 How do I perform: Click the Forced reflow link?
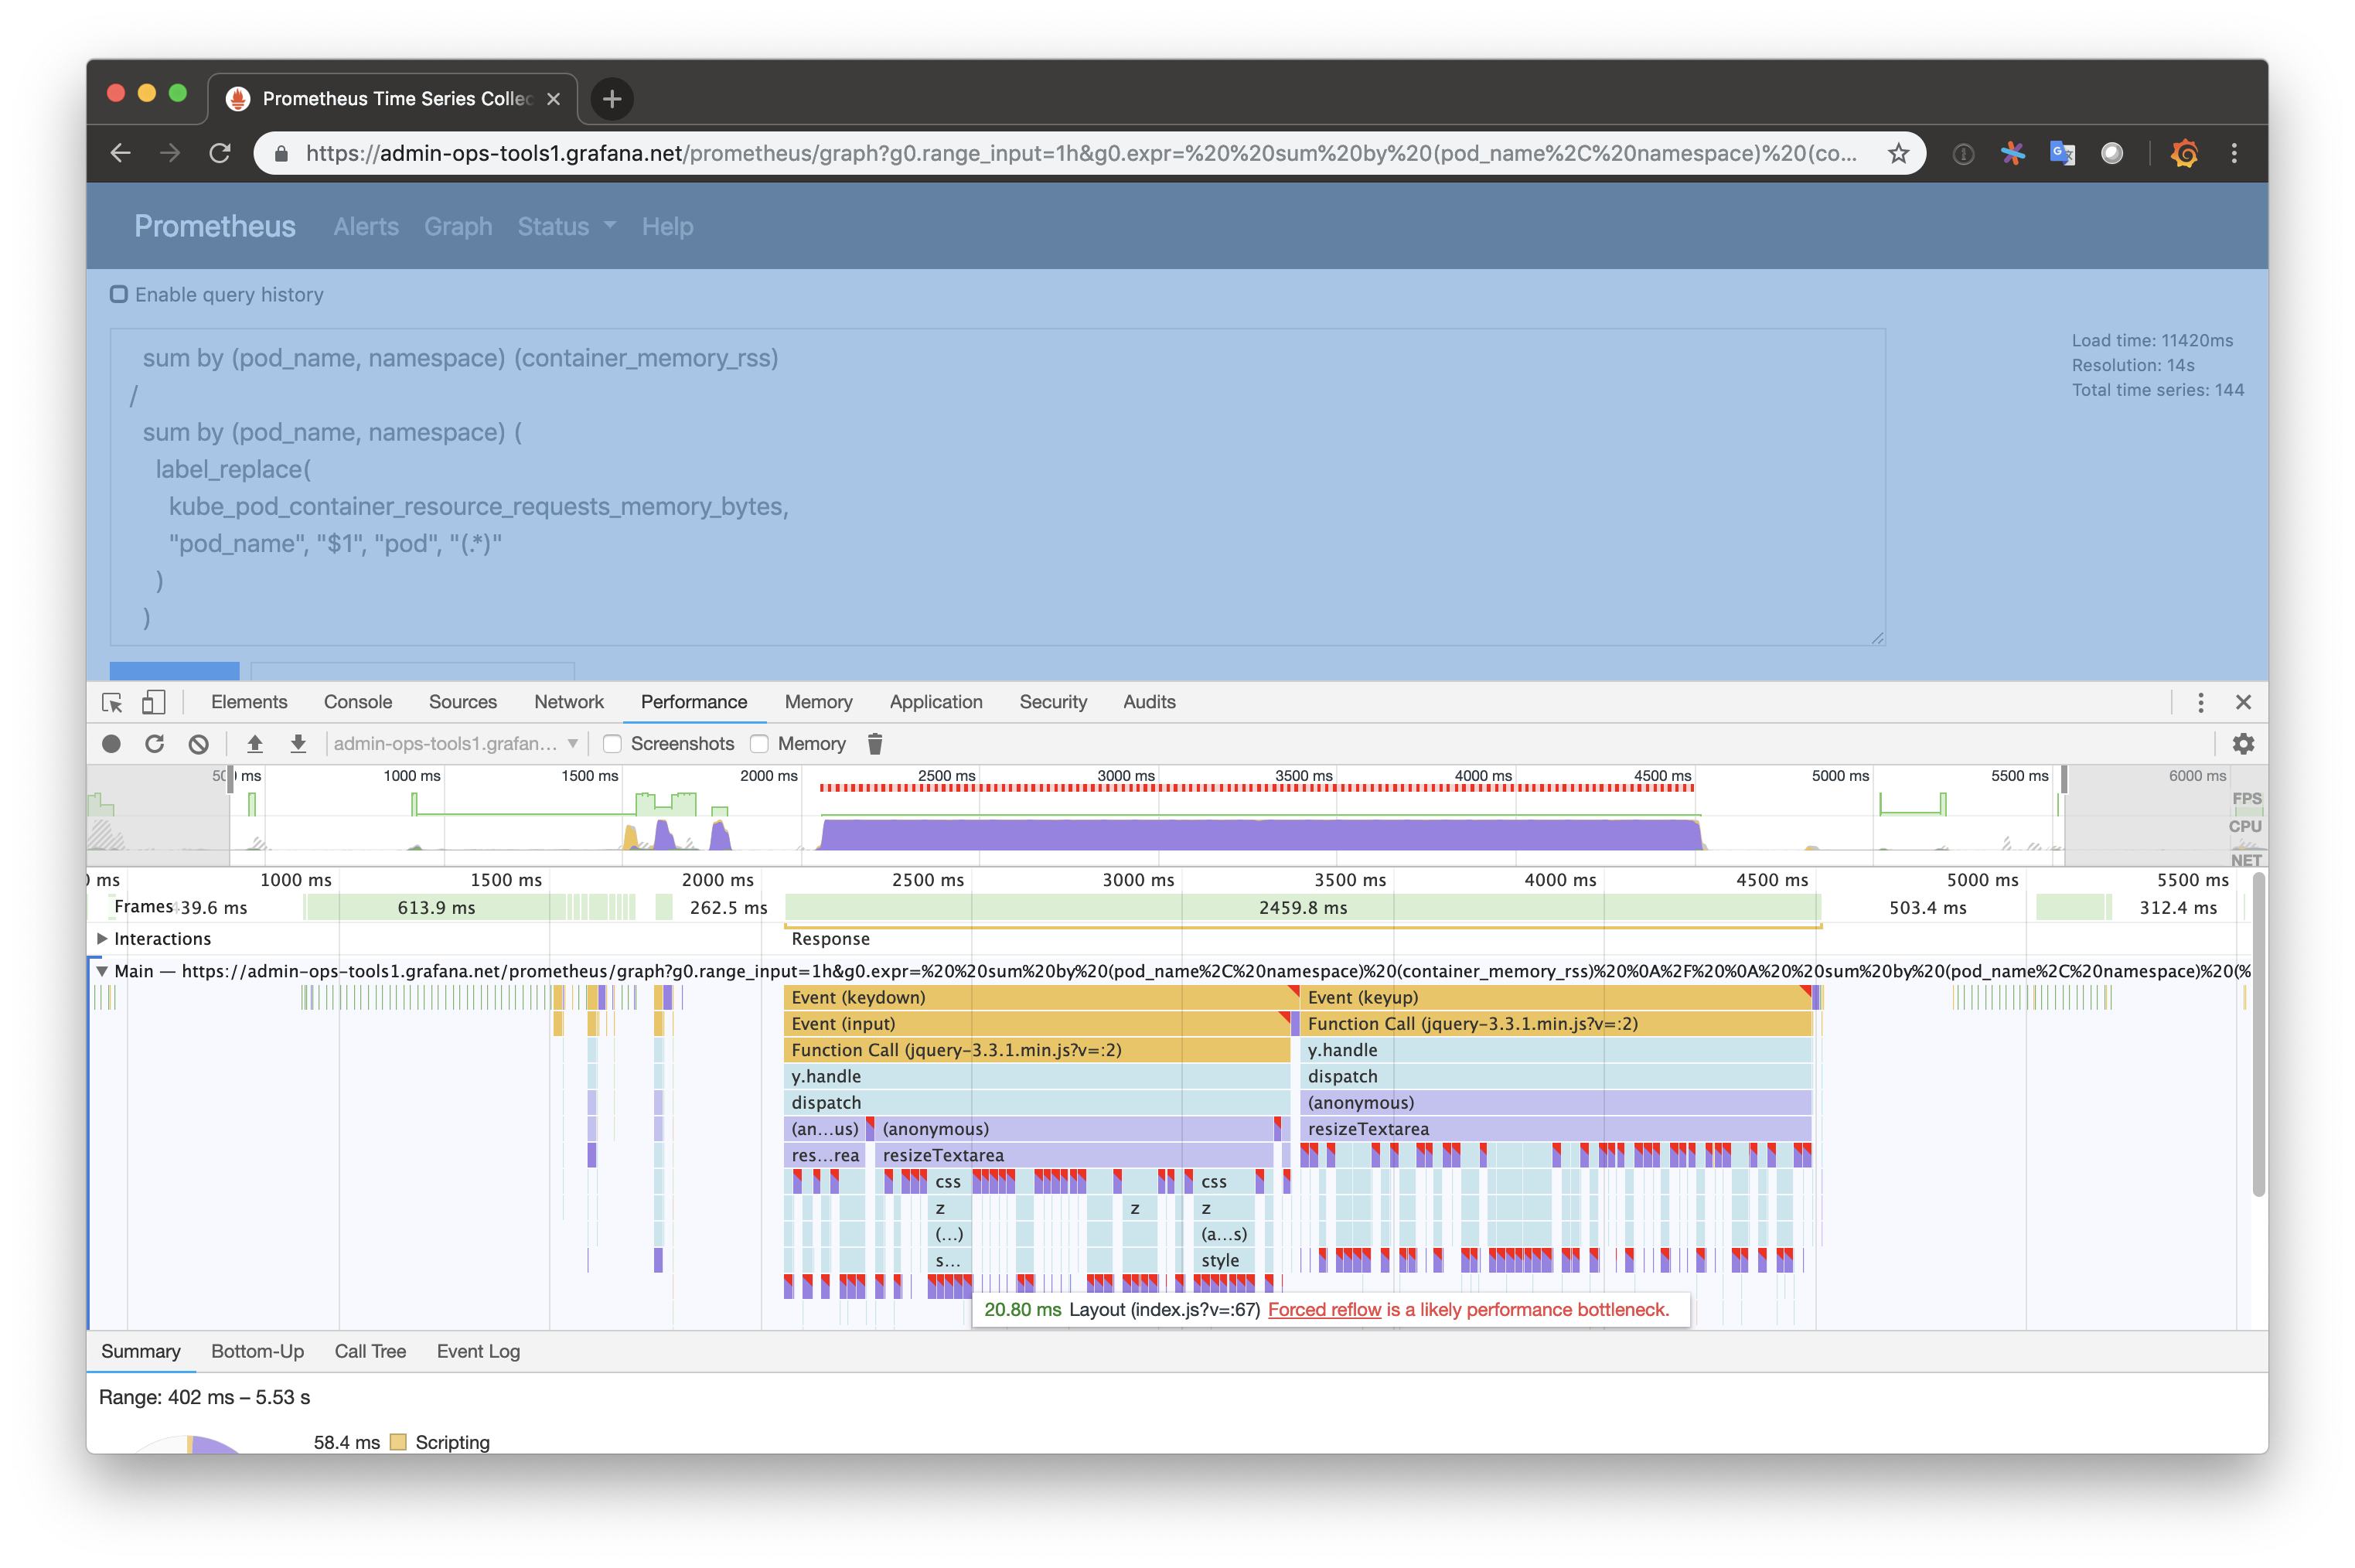[1324, 1310]
